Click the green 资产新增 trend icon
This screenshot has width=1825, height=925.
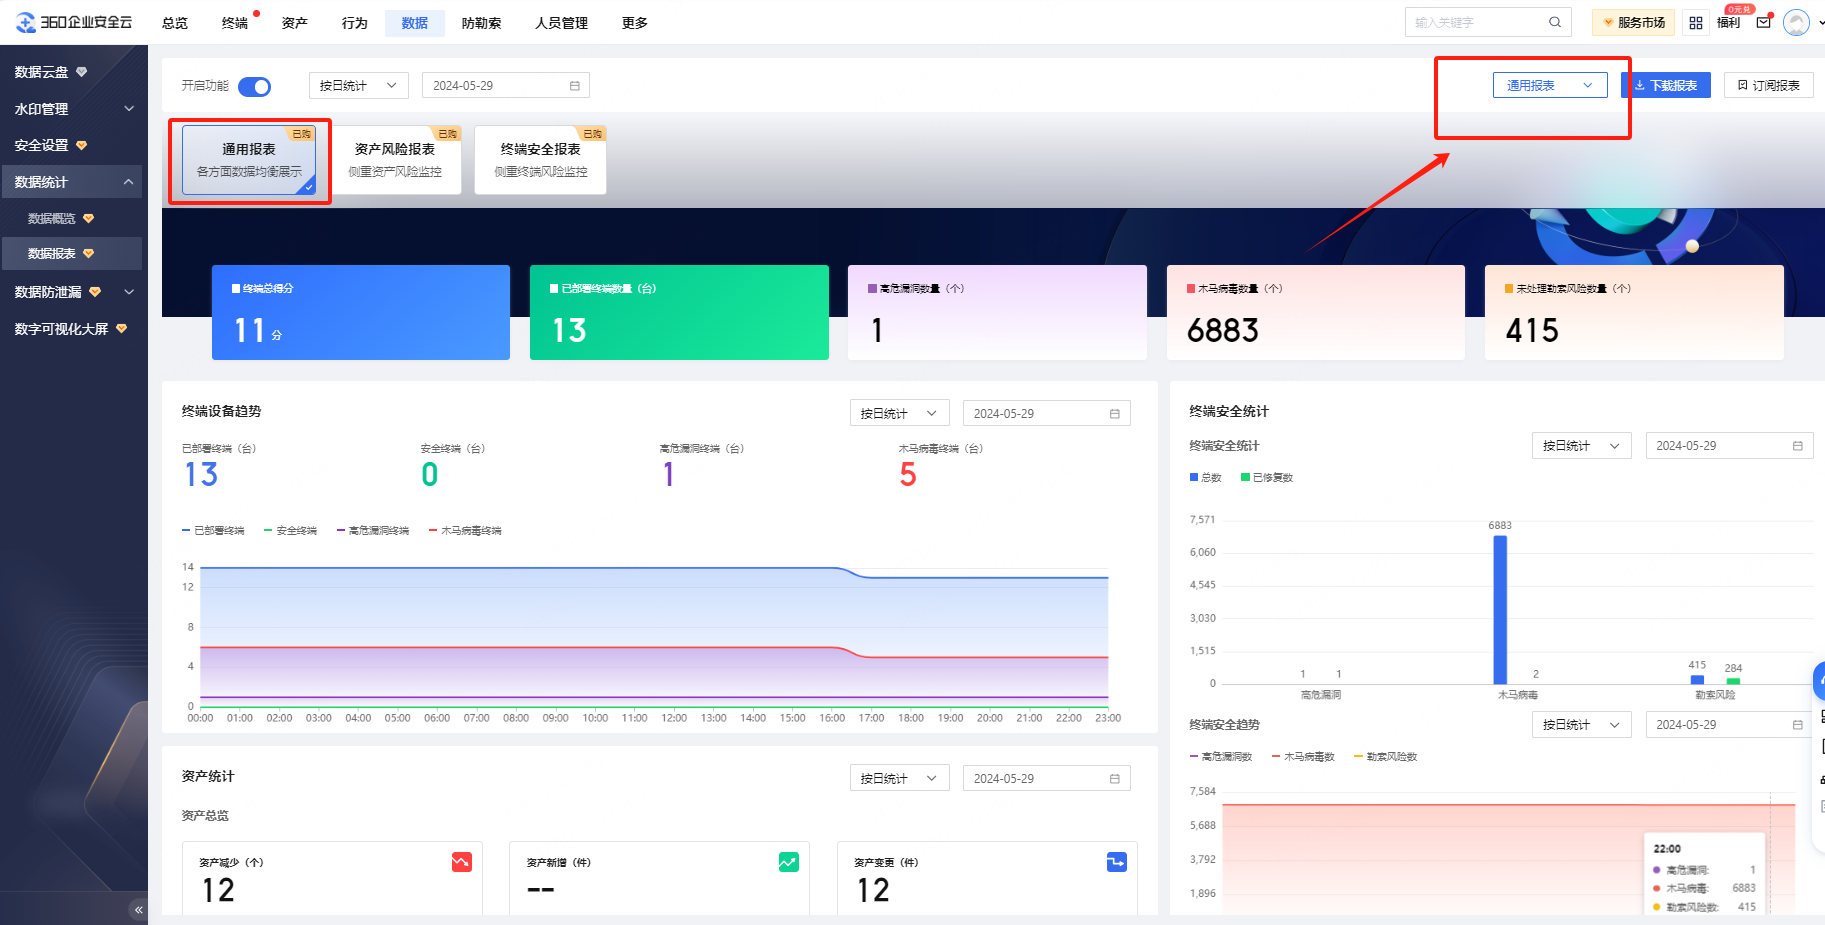tap(788, 862)
